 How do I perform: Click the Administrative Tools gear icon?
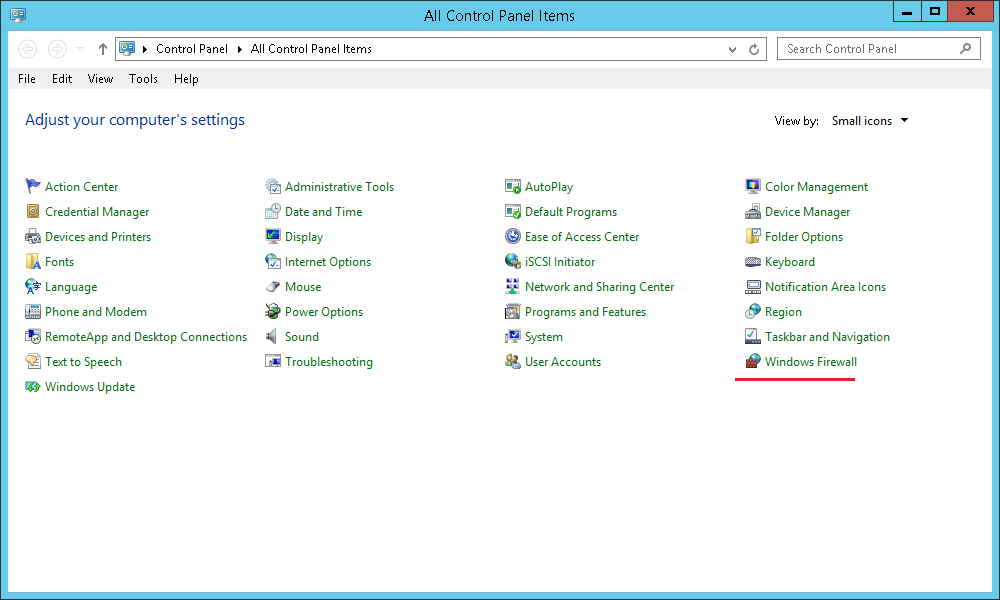coord(273,186)
